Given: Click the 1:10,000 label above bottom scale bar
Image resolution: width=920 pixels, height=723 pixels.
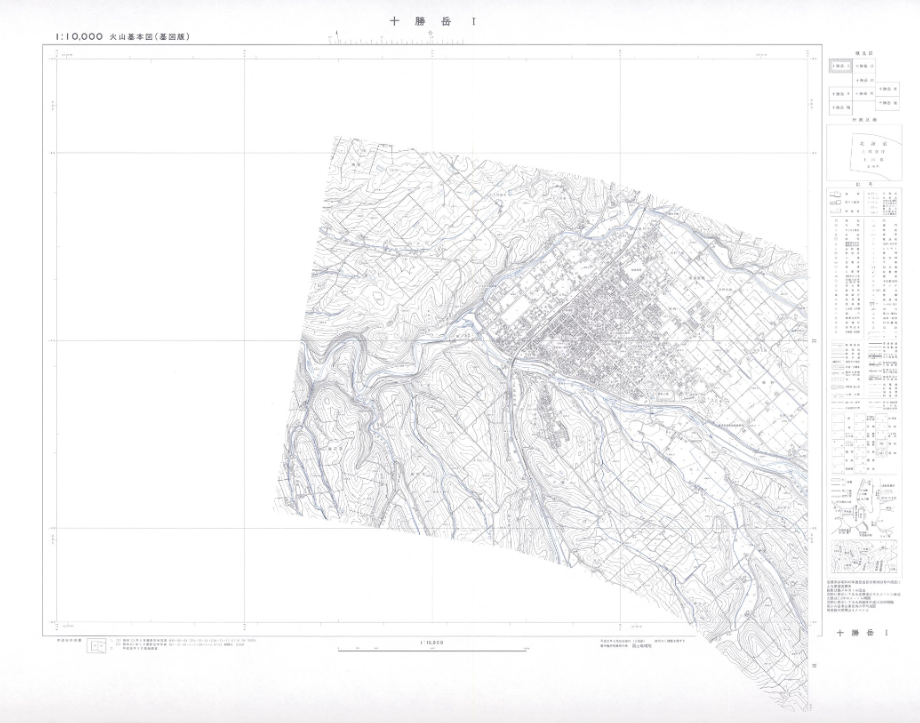Looking at the screenshot, I should (x=432, y=643).
